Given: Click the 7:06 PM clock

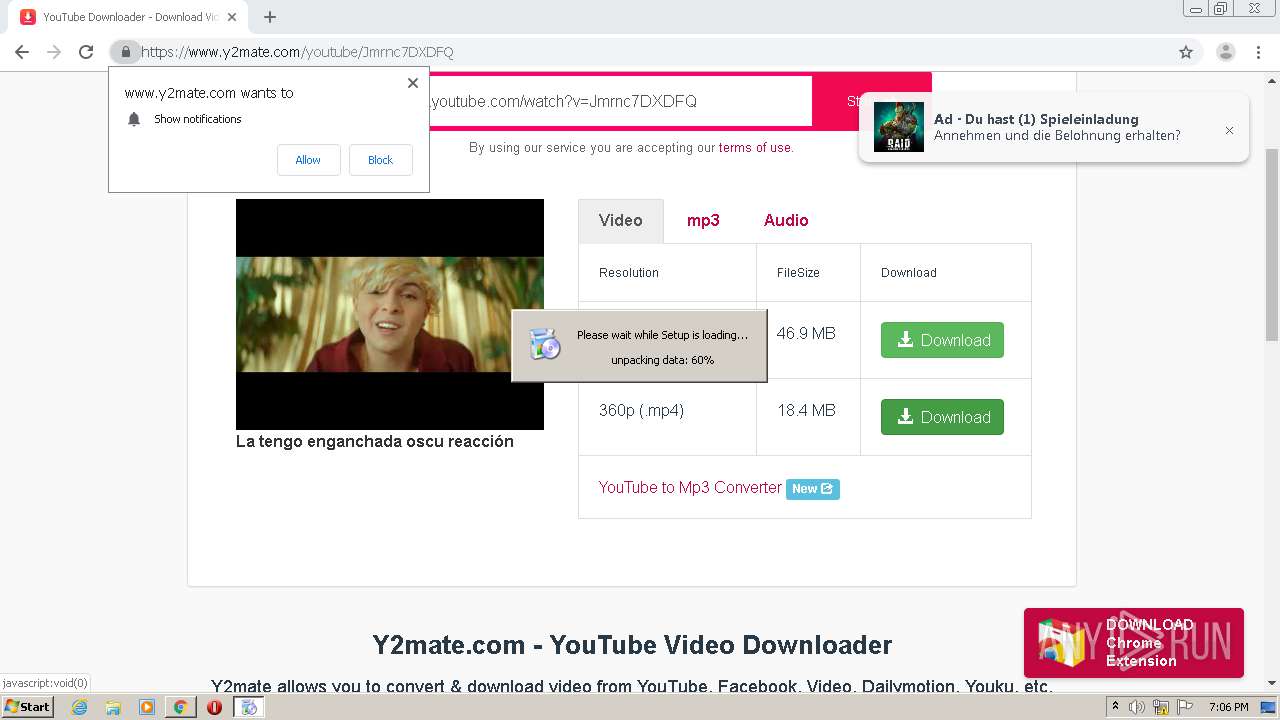Looking at the screenshot, I should coord(1228,707).
